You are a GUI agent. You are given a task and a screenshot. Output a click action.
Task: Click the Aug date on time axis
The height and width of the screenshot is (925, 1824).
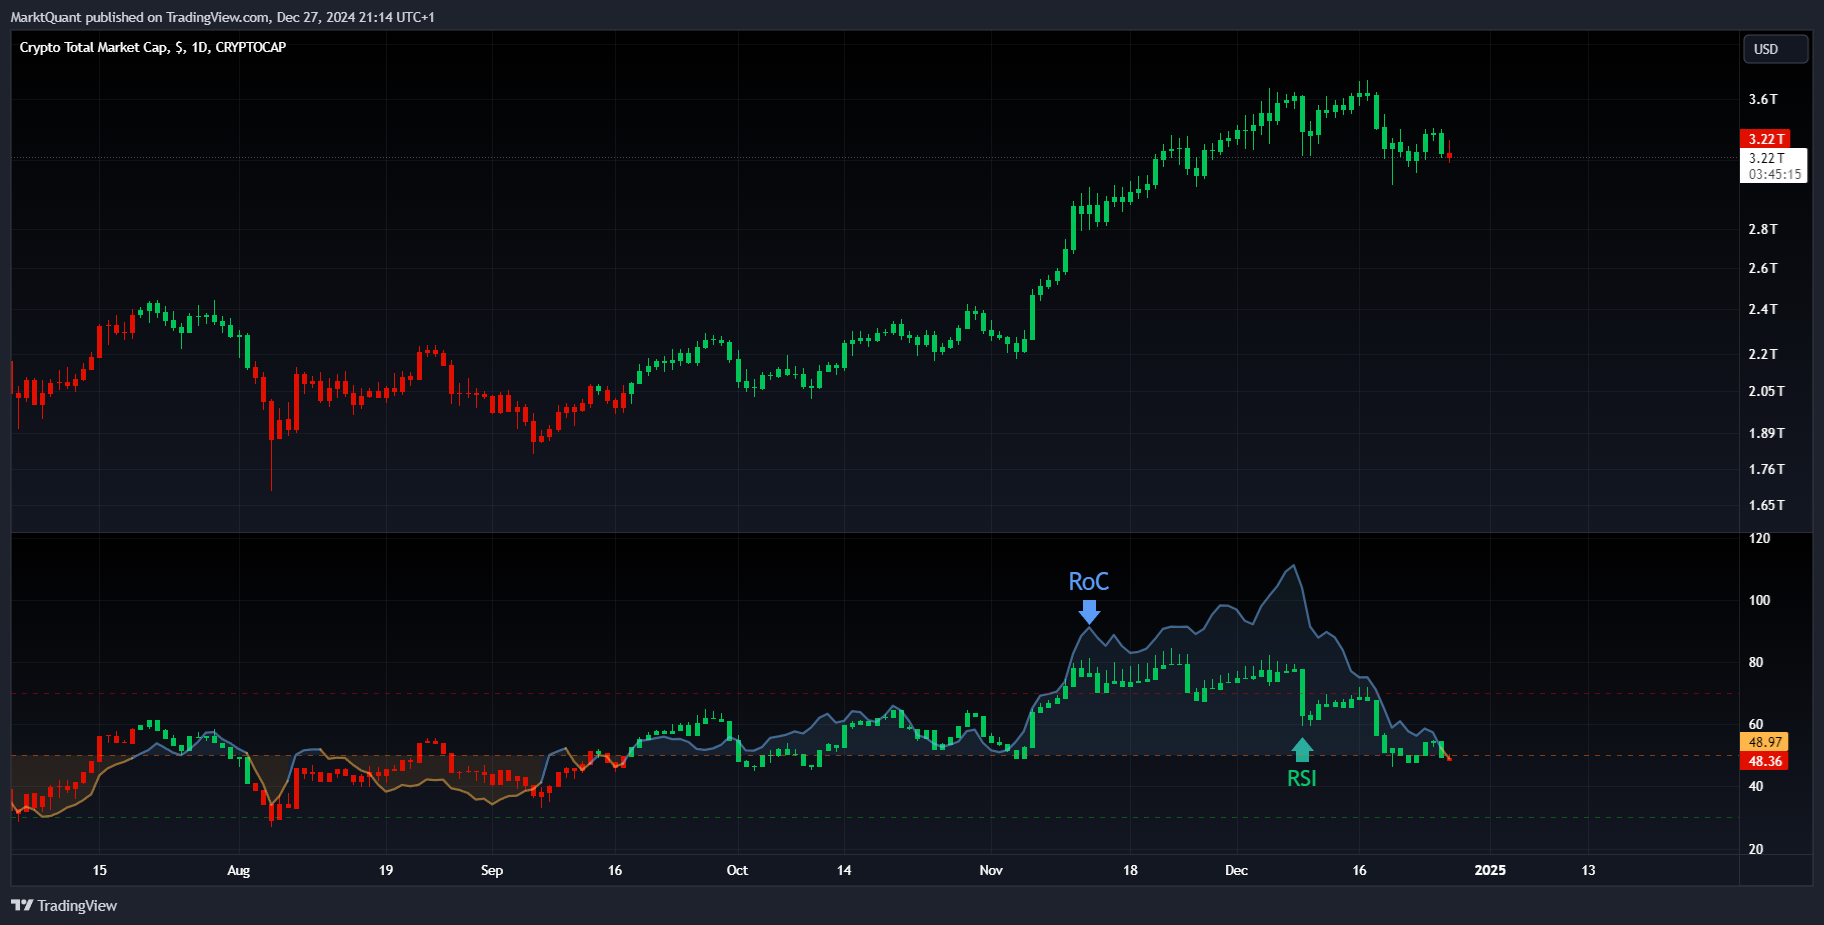pyautogui.click(x=238, y=870)
